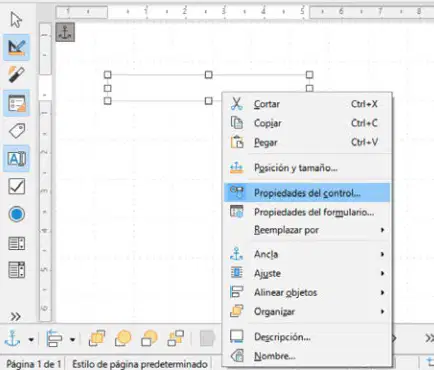The width and height of the screenshot is (434, 370).
Task: Click Forward One toolbar icon
Action: [x=123, y=338]
